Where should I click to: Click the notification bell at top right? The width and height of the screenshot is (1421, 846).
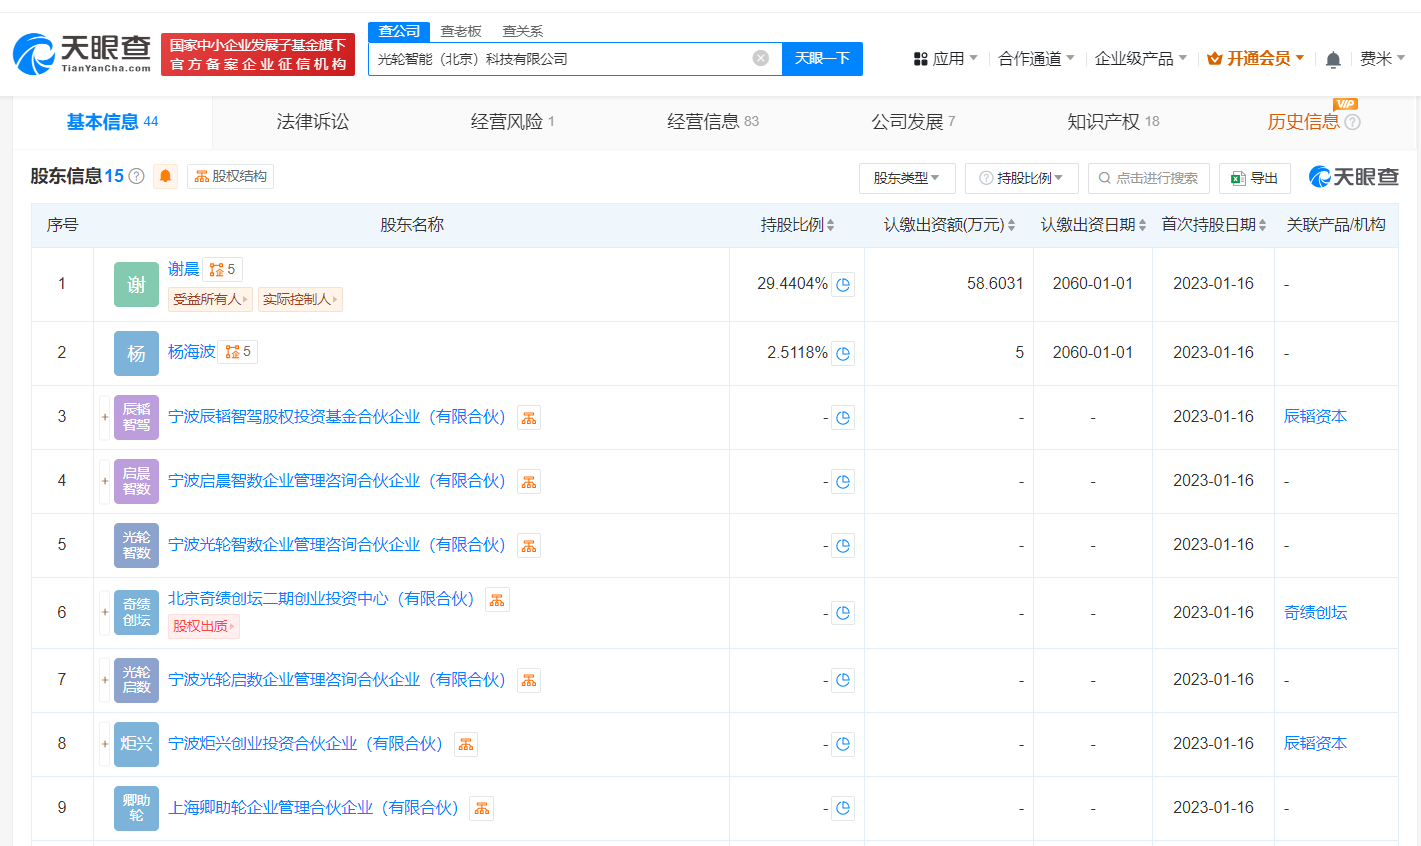[x=1332, y=59]
